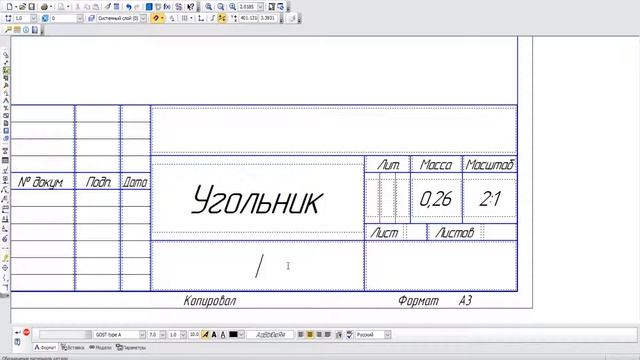Click the Лит. cell label

pos(388,165)
